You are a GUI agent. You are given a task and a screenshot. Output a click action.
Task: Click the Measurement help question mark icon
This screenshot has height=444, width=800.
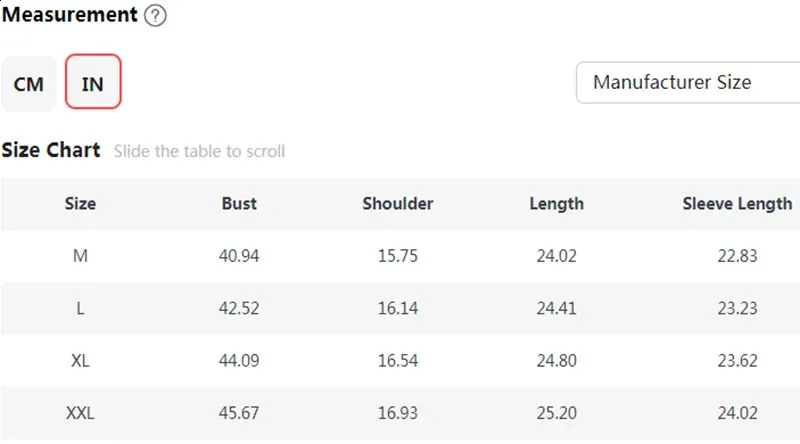click(x=155, y=15)
